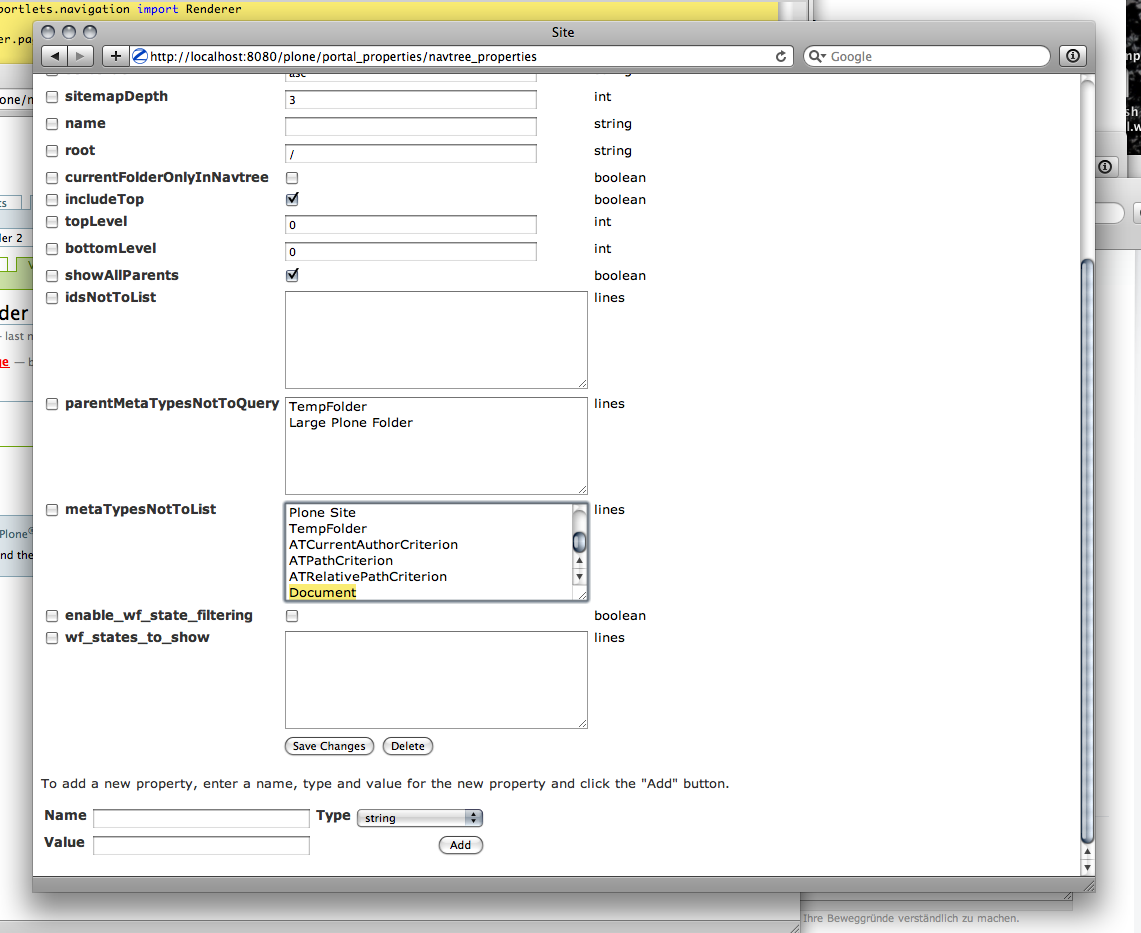Screen dimensions: 1141x933
Task: Open the search engine magnifier menu
Action: (x=817, y=56)
